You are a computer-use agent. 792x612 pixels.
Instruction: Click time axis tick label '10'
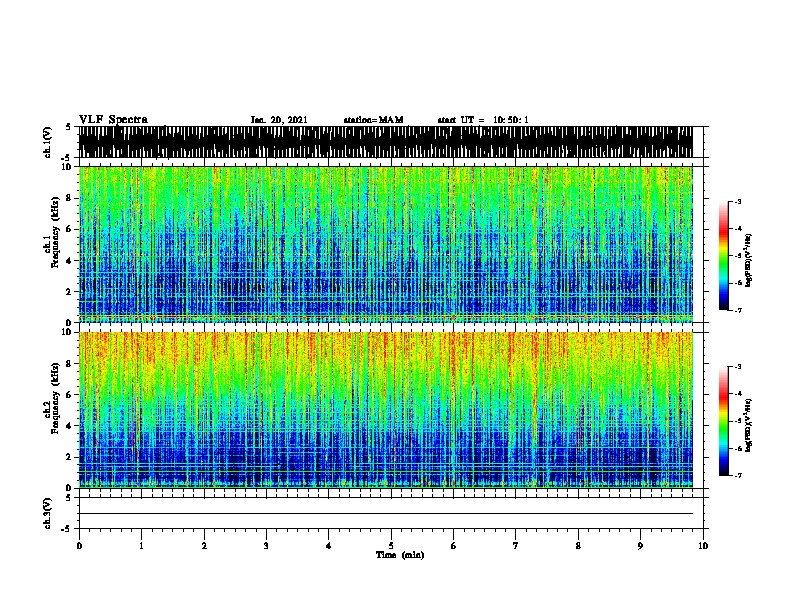(703, 546)
